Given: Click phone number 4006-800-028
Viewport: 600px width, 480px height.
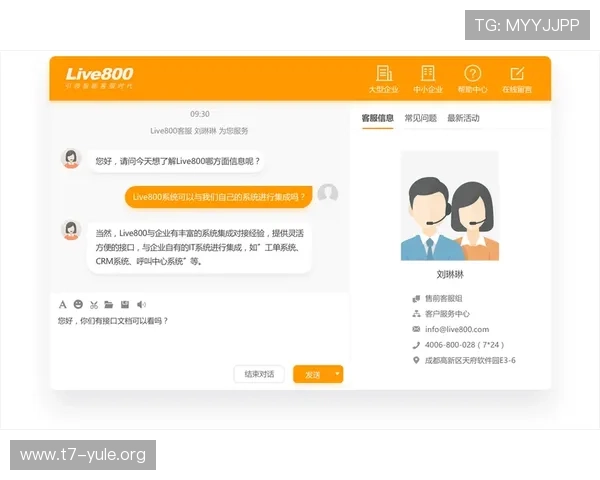Looking at the screenshot, I should point(450,345).
